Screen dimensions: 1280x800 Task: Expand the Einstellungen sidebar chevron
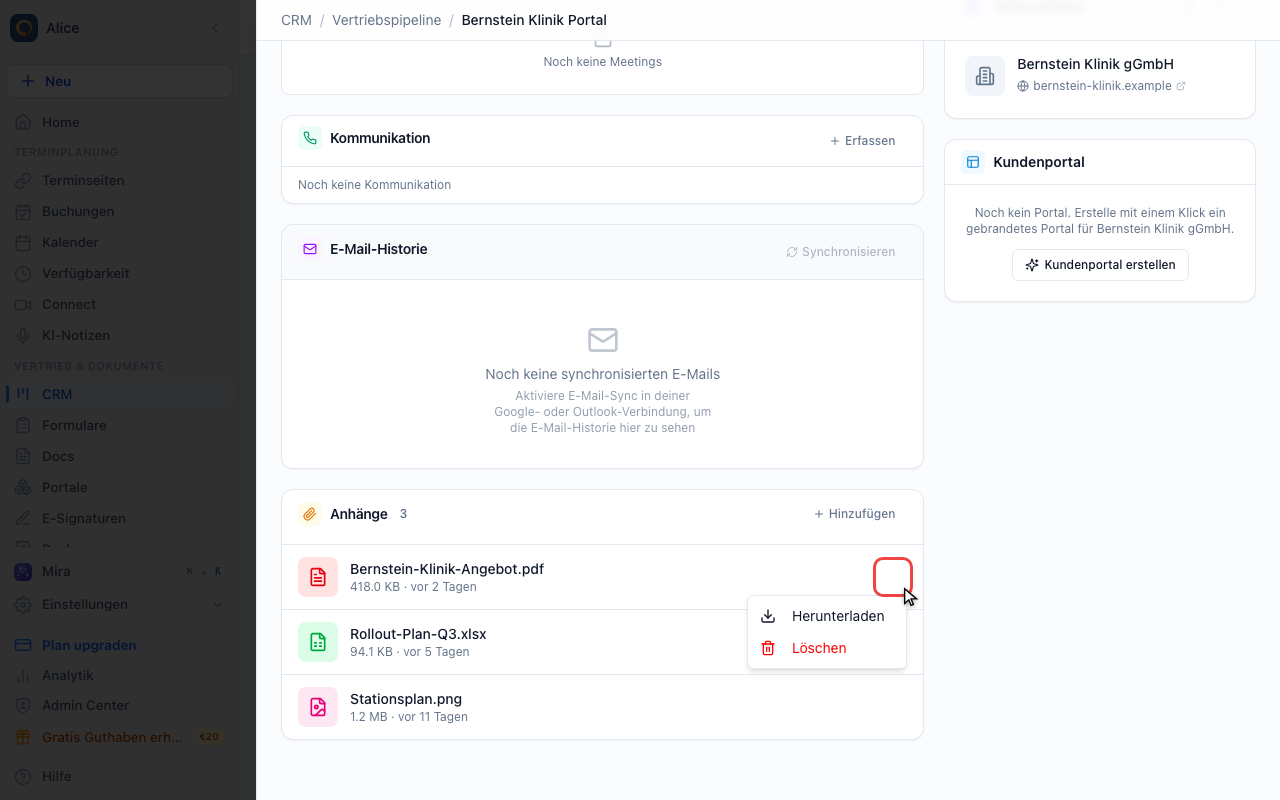tap(218, 605)
